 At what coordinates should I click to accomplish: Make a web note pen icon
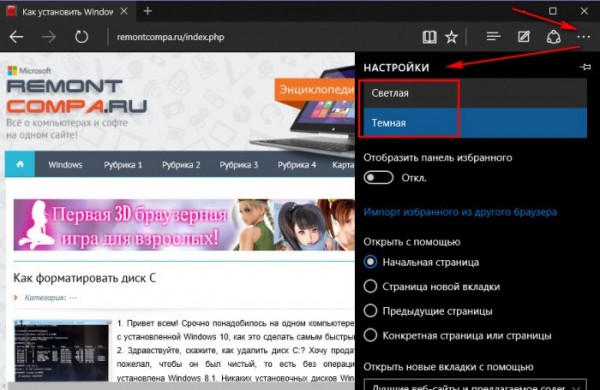pos(523,37)
